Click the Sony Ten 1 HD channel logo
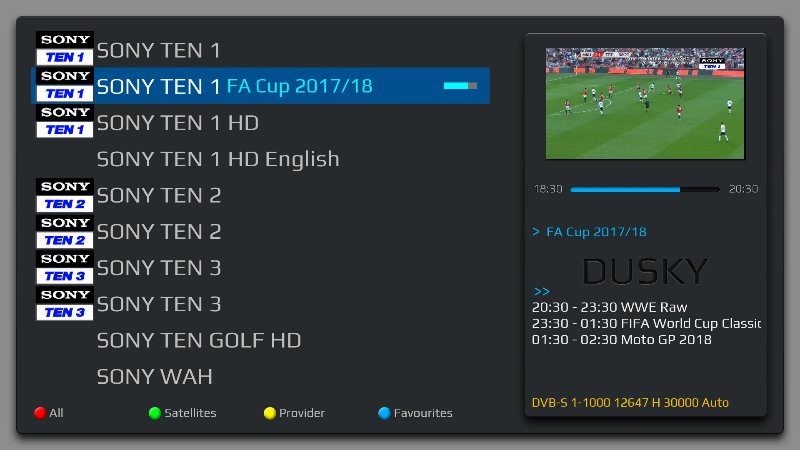800x450 pixels. [x=65, y=121]
